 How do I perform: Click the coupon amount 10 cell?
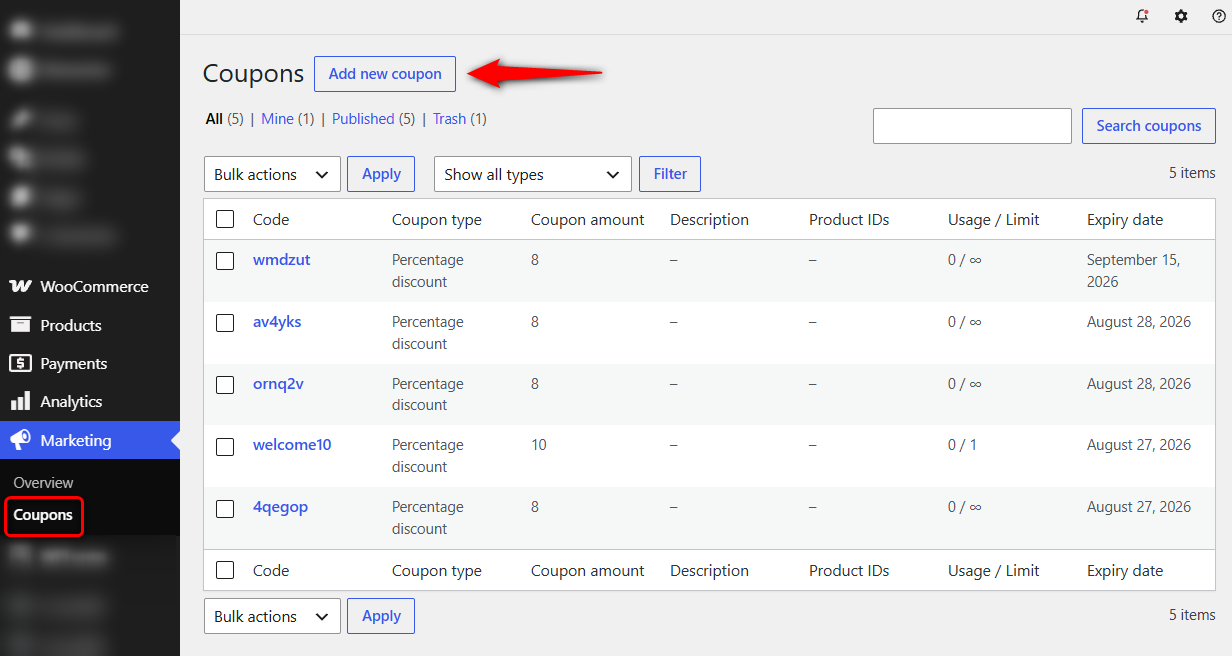tap(539, 445)
